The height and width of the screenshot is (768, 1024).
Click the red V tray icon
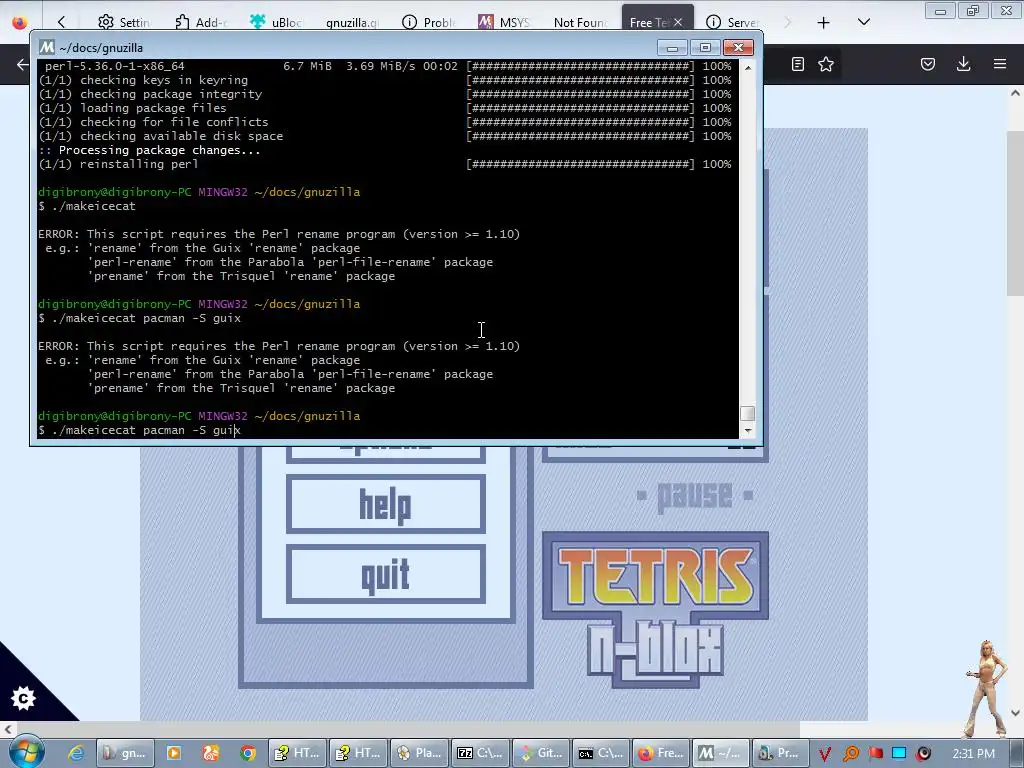click(x=825, y=754)
